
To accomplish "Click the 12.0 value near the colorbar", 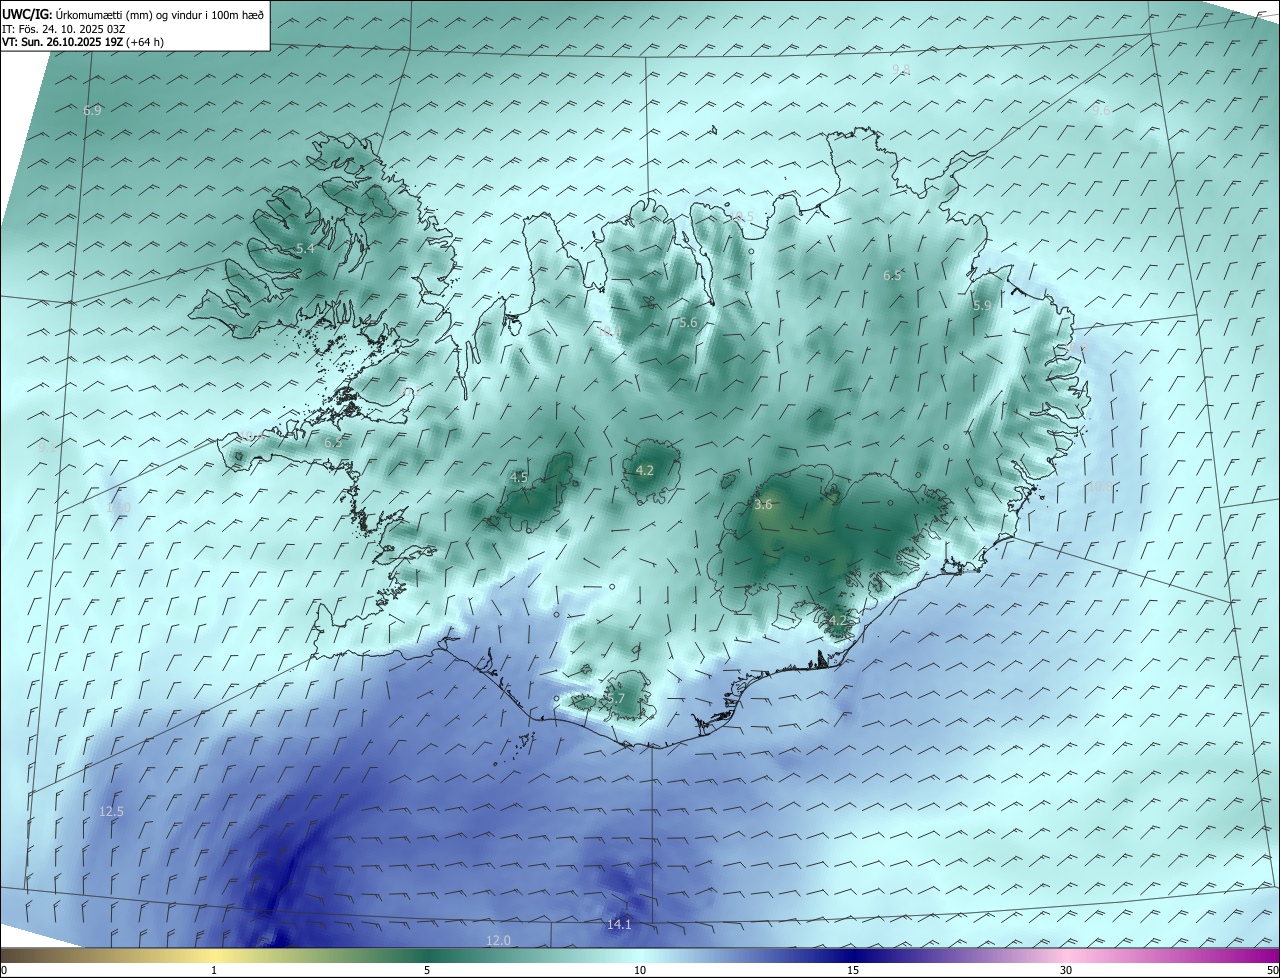I will click(498, 940).
